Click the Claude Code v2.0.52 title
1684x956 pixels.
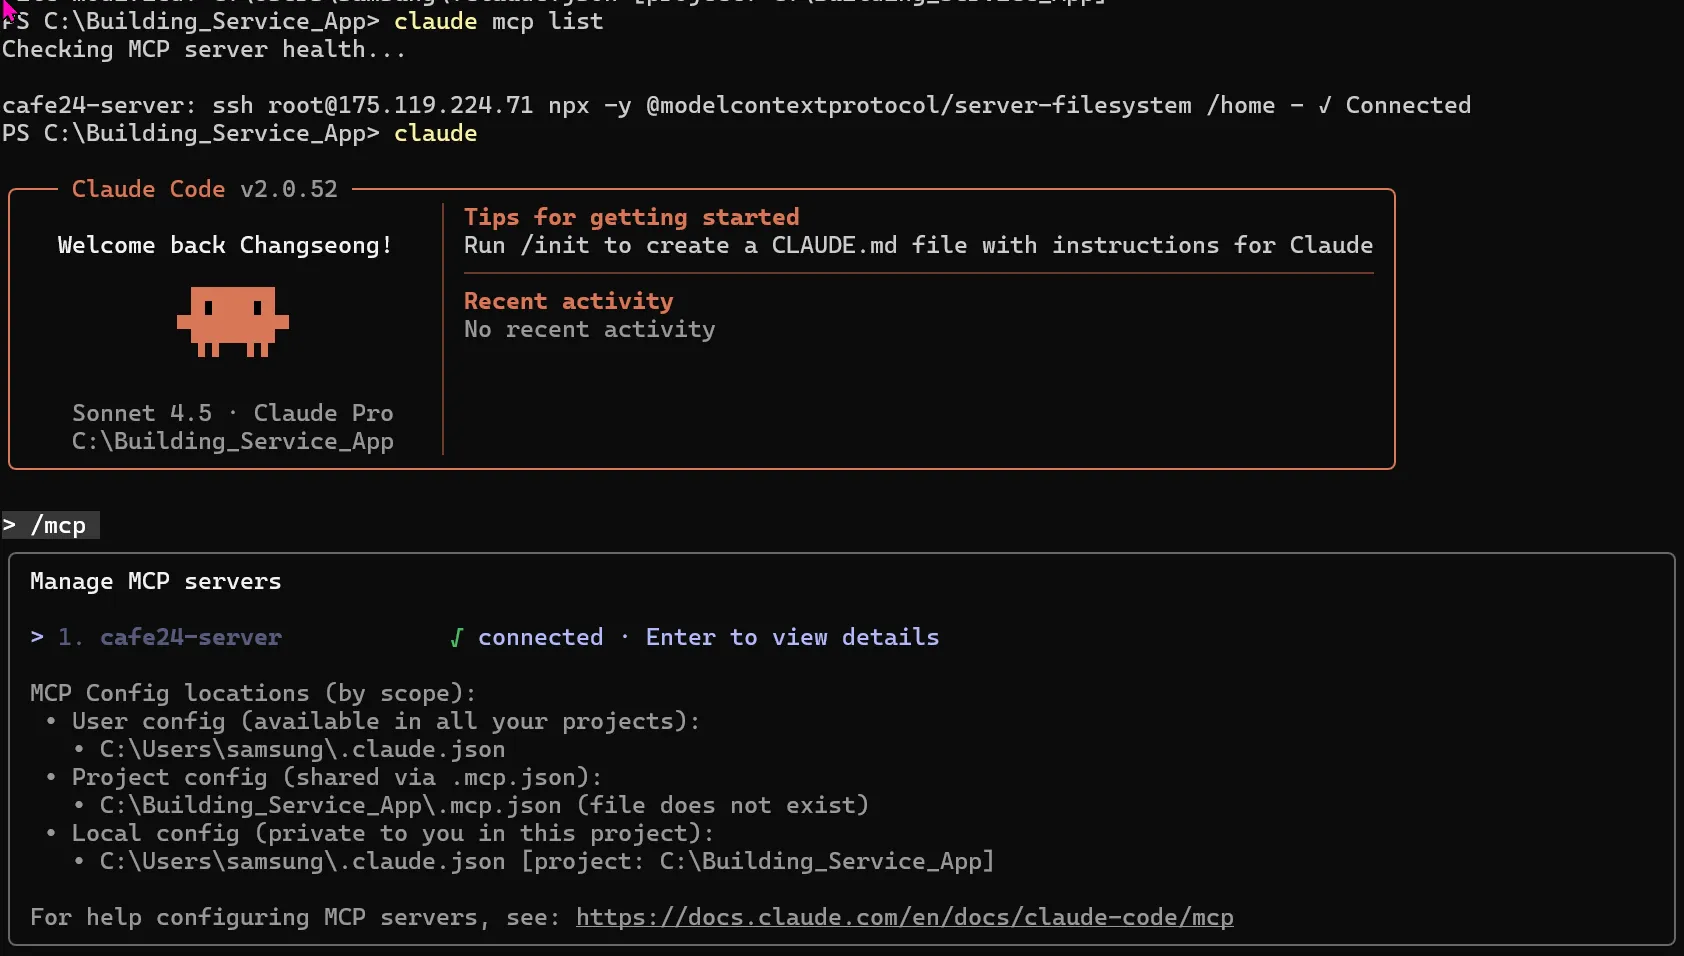coord(204,190)
